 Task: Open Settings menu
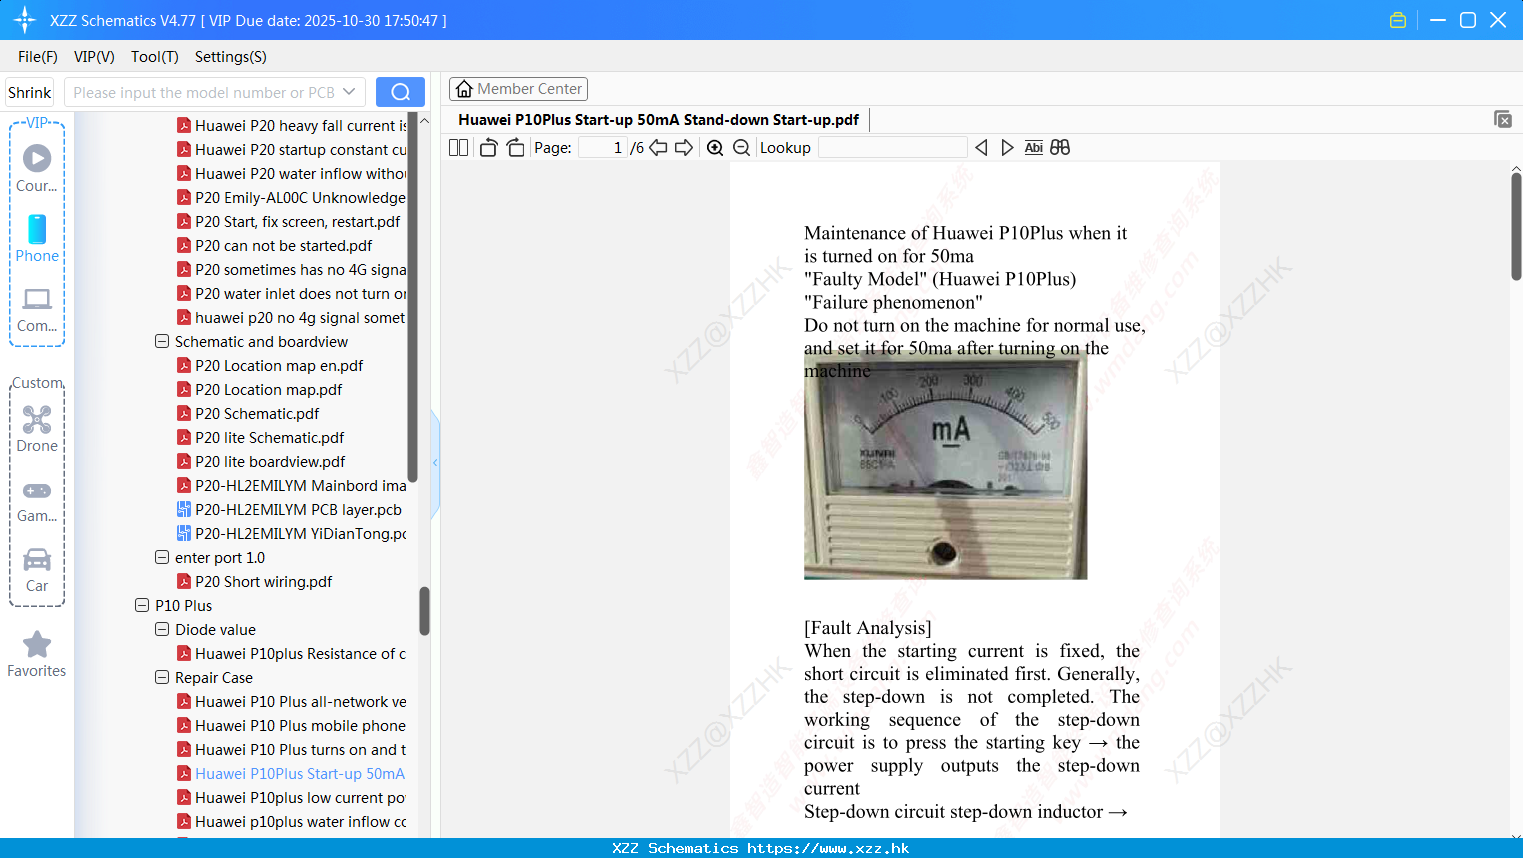[231, 57]
